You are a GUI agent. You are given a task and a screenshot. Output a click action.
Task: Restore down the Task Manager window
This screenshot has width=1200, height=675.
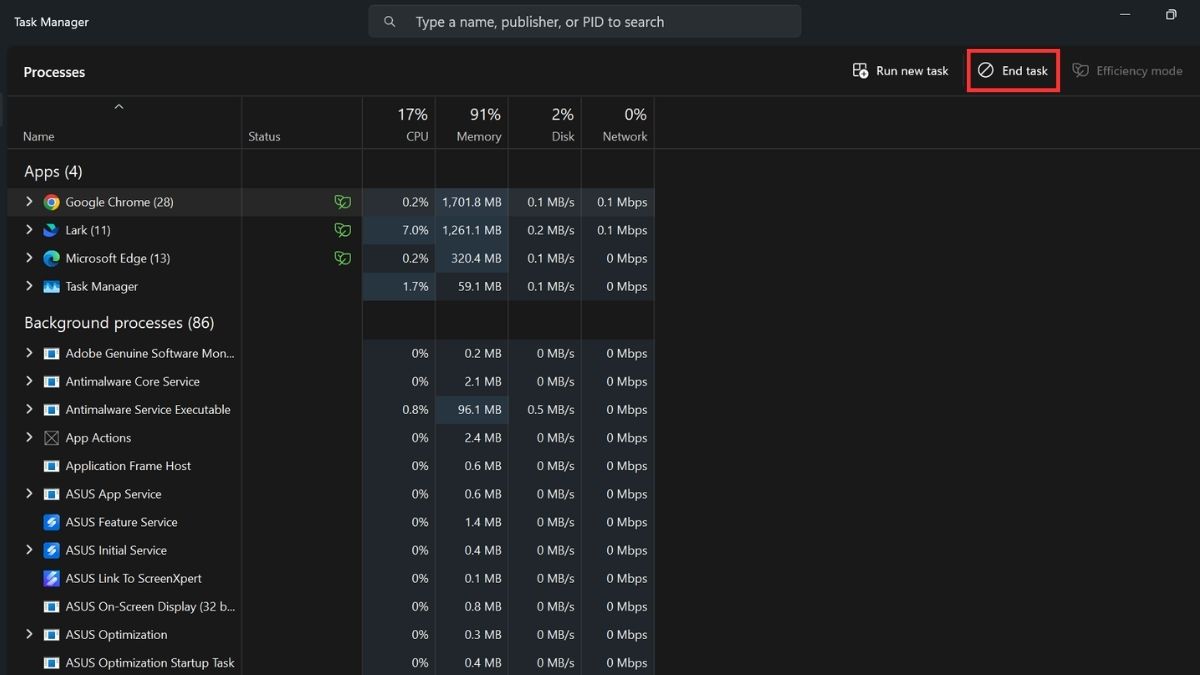(1170, 15)
